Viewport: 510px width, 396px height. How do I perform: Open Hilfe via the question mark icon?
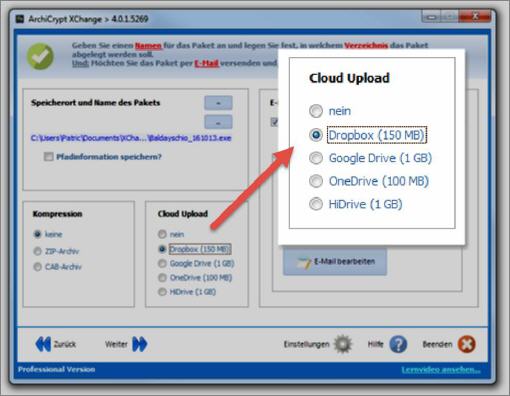coord(398,344)
